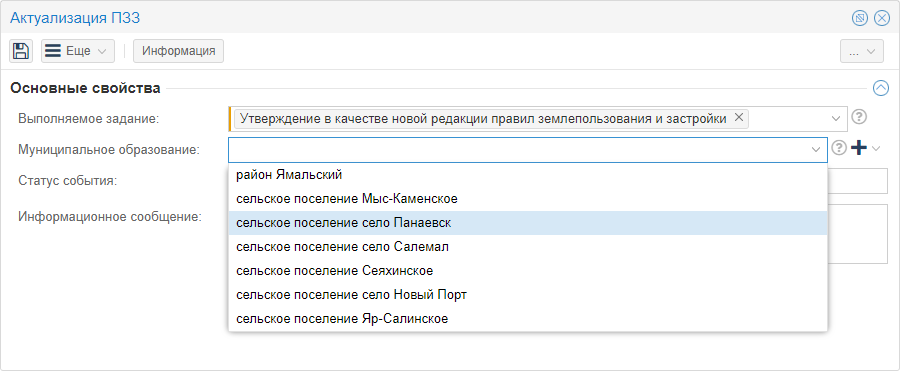
Task: Pick сельское поселение село Салемал
Action: (x=527, y=247)
